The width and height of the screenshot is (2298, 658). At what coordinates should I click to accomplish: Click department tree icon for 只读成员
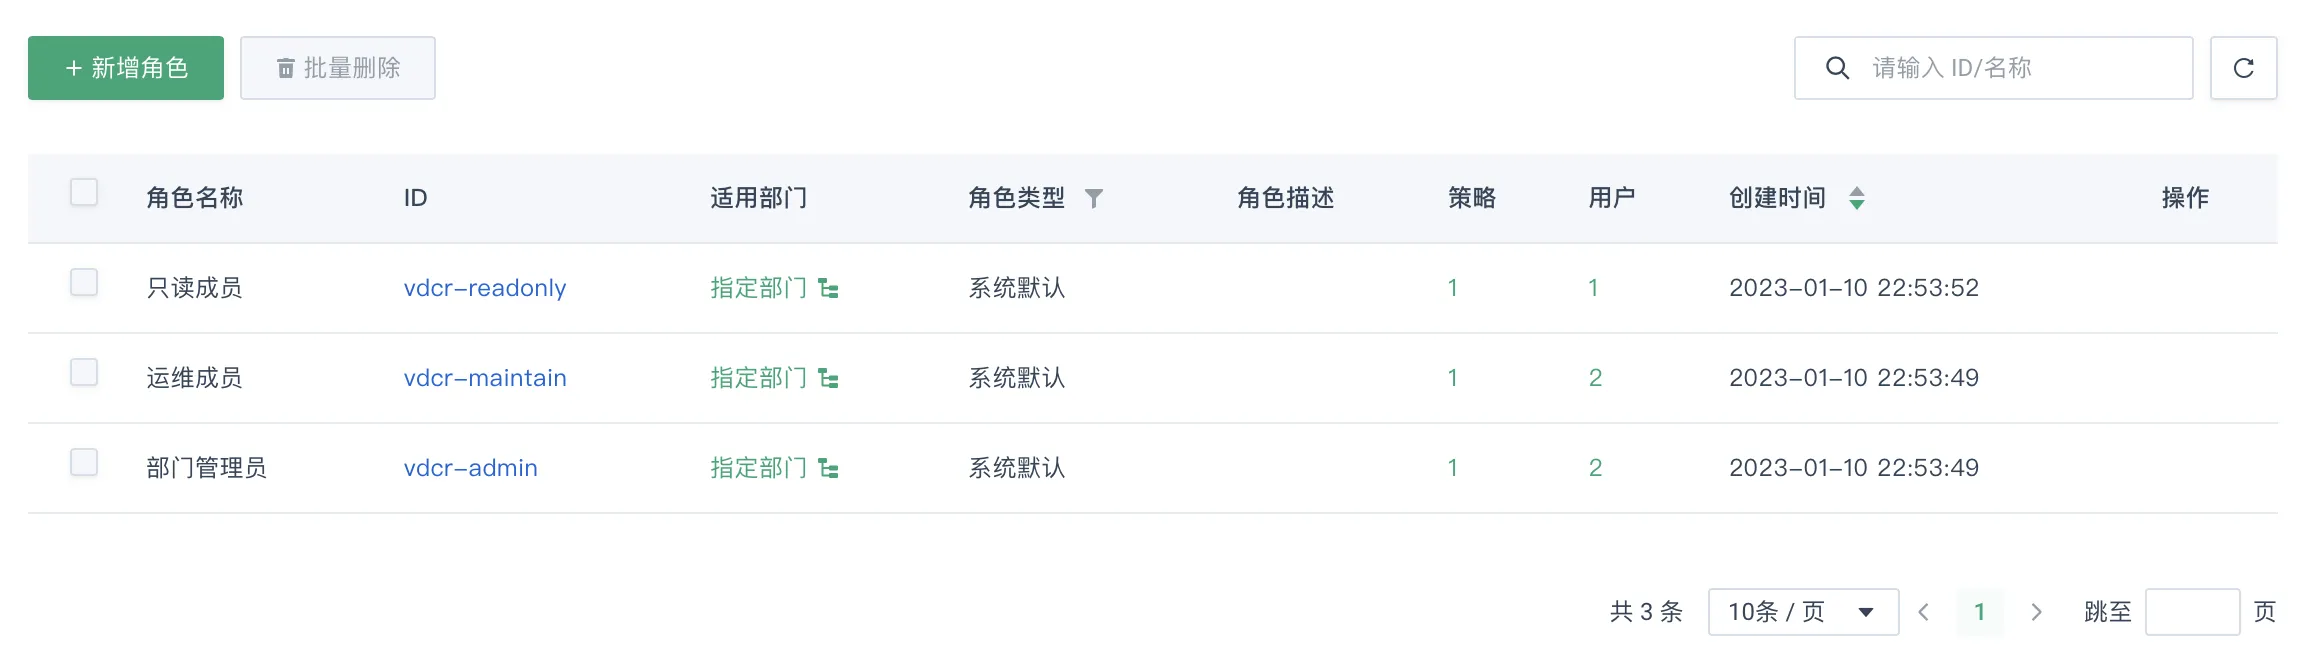[828, 288]
